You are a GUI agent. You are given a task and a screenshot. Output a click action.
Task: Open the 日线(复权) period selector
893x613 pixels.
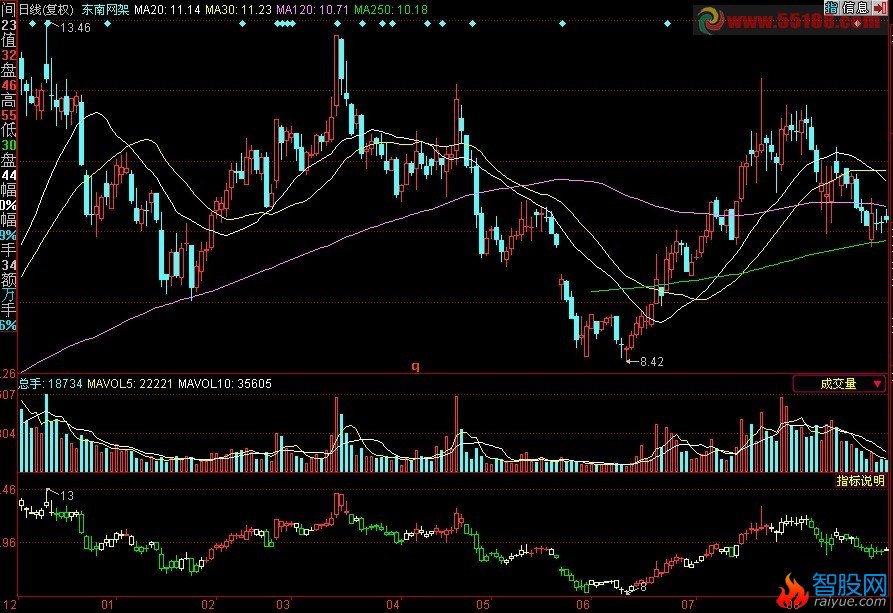[x=45, y=8]
